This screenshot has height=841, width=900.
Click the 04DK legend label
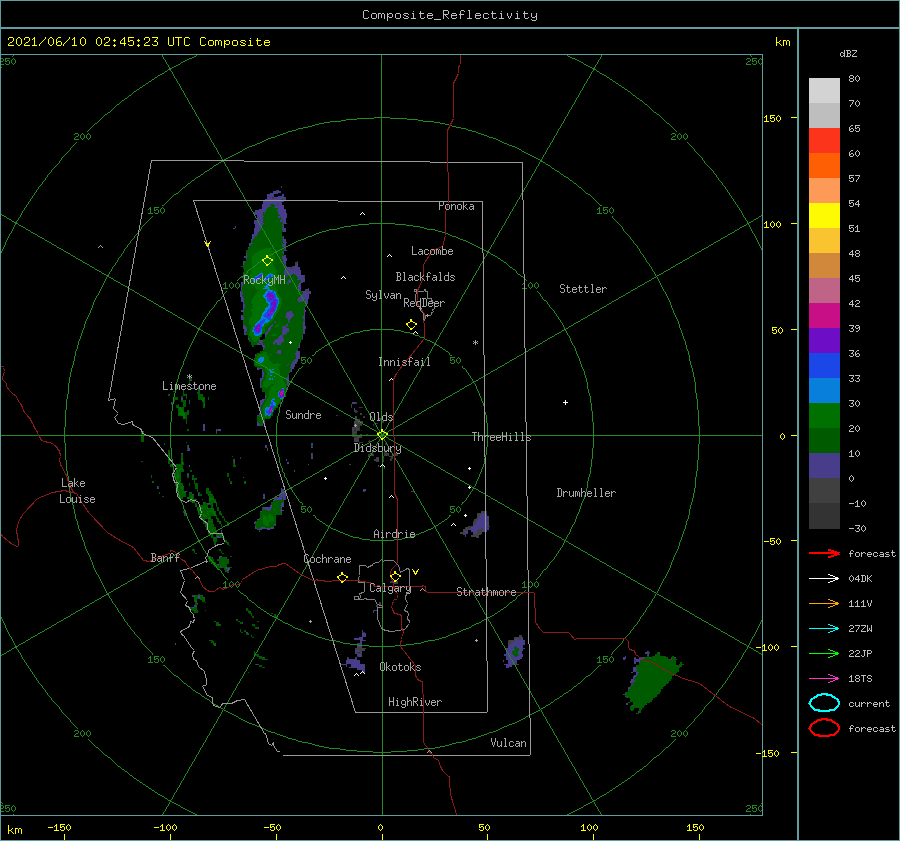point(860,578)
